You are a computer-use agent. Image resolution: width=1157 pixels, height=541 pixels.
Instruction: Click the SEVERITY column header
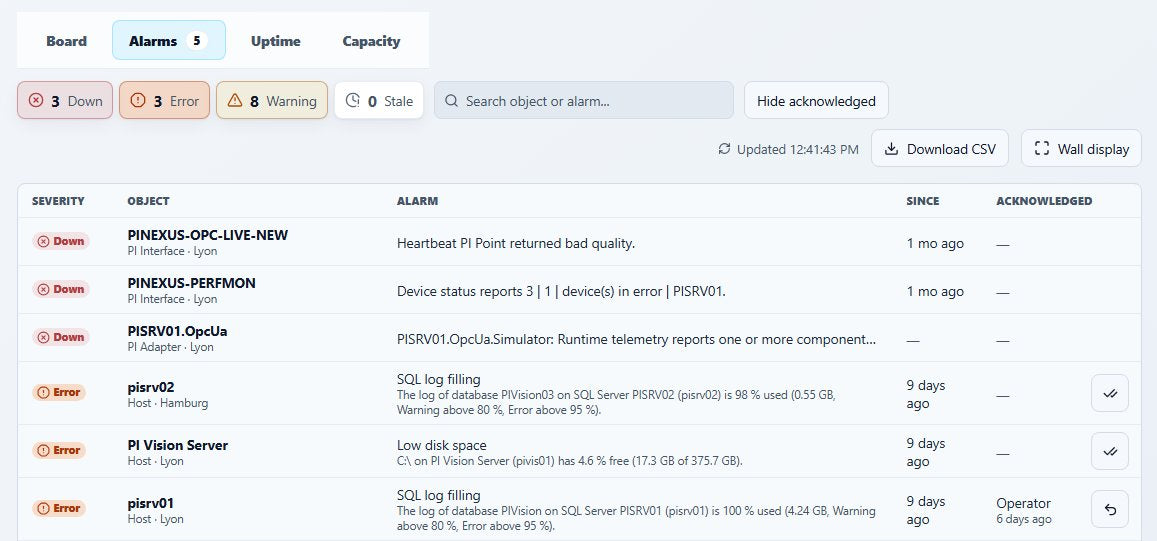click(x=58, y=201)
